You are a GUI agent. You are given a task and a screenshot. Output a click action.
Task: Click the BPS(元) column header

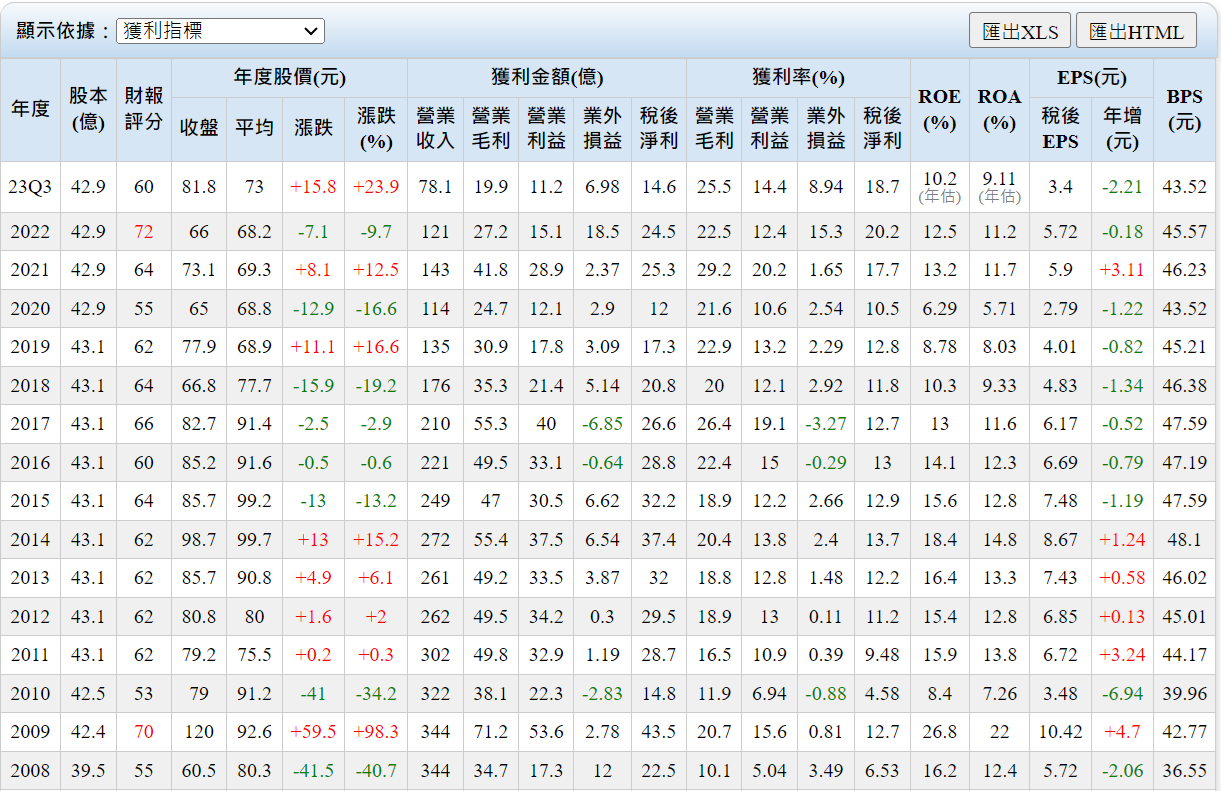click(1184, 109)
